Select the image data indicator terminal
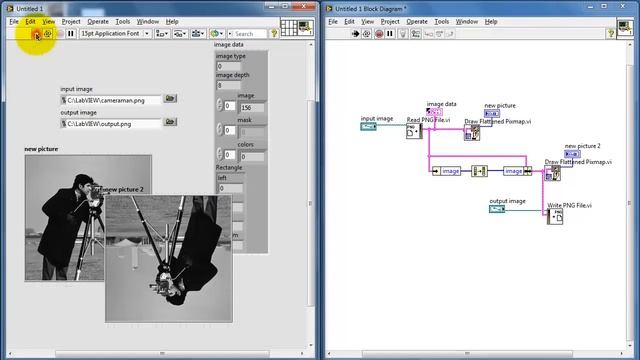 click(434, 111)
